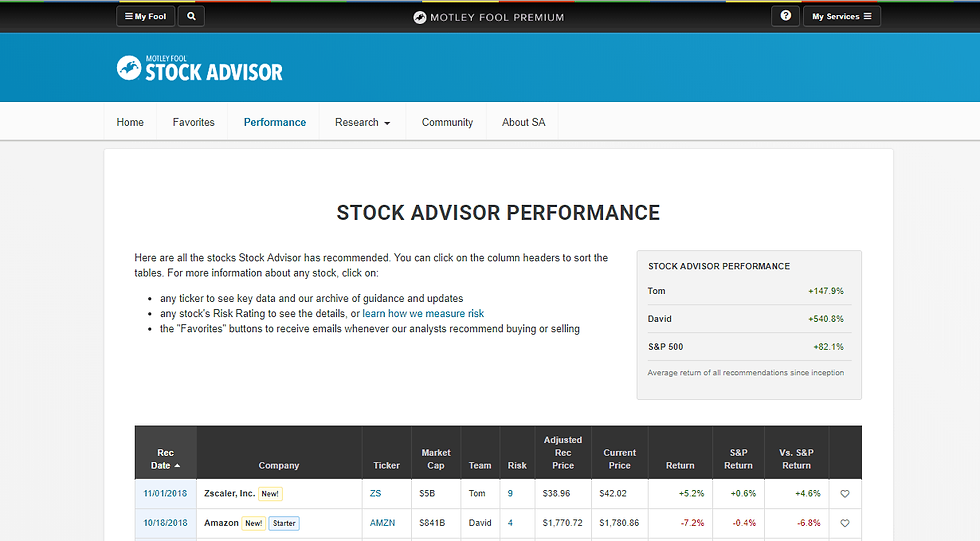Click Amazon risk rating 4
The height and width of the screenshot is (541, 980).
[x=510, y=523]
